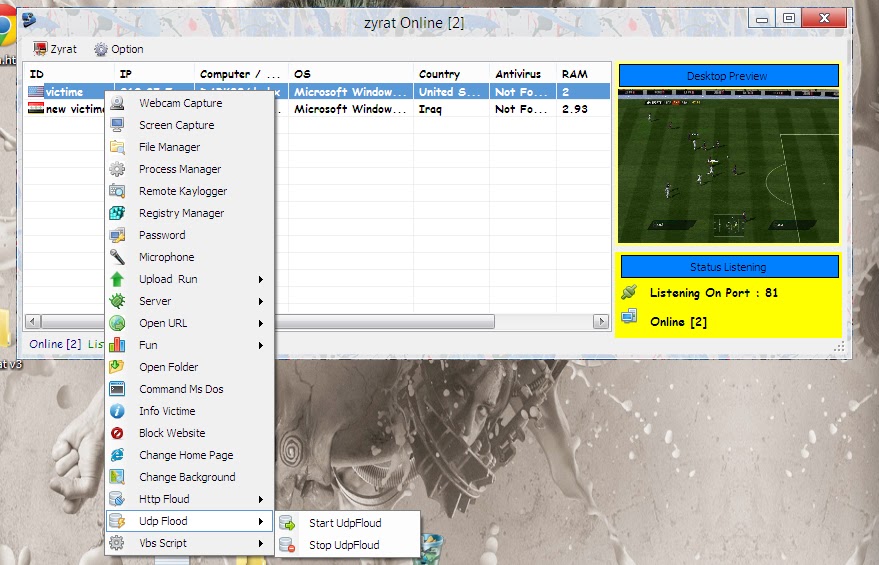
Task: Click the plug icon beside Listening On Port
Action: coord(630,292)
